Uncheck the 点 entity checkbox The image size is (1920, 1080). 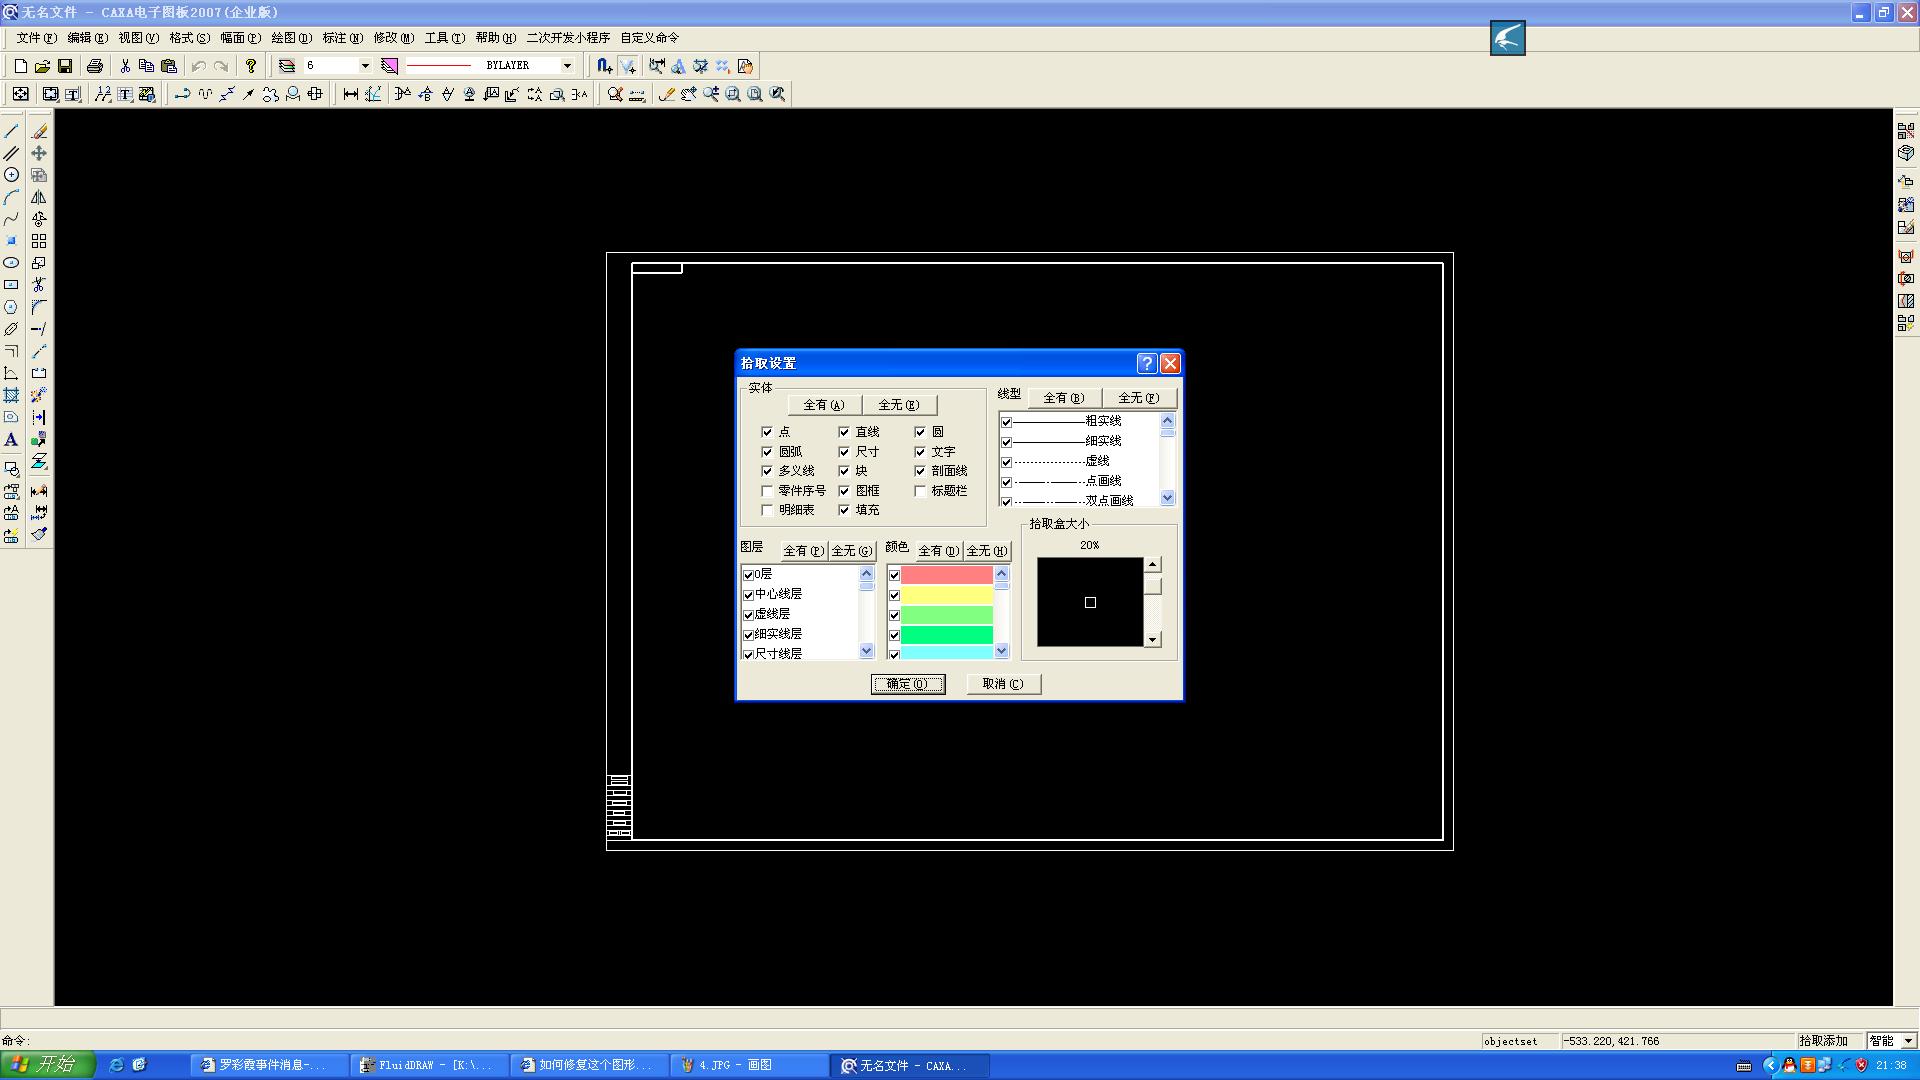[x=767, y=432]
